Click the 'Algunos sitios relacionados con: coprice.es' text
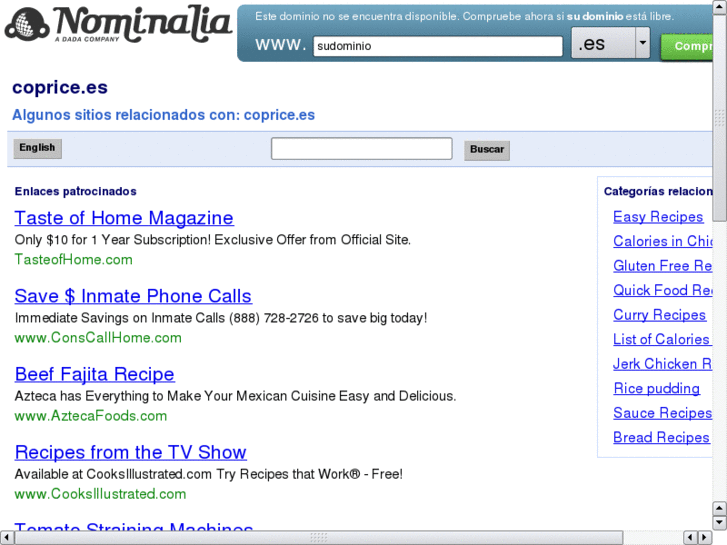This screenshot has width=727, height=545. click(x=163, y=115)
